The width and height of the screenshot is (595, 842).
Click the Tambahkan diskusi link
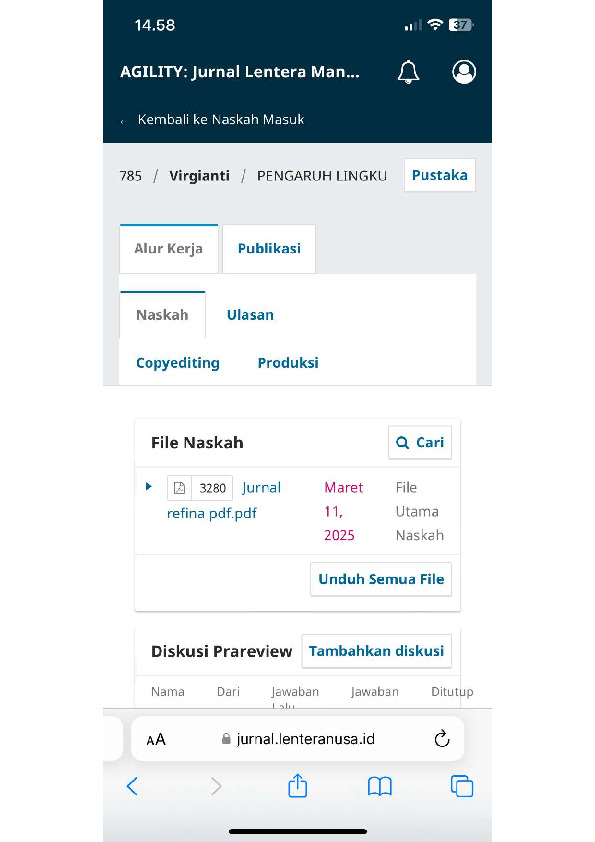(x=376, y=651)
